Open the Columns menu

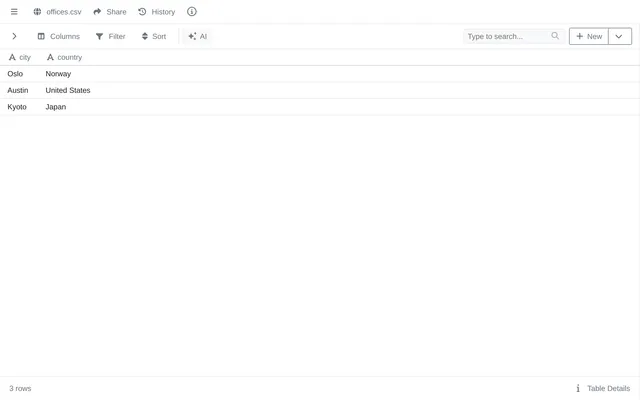59,36
